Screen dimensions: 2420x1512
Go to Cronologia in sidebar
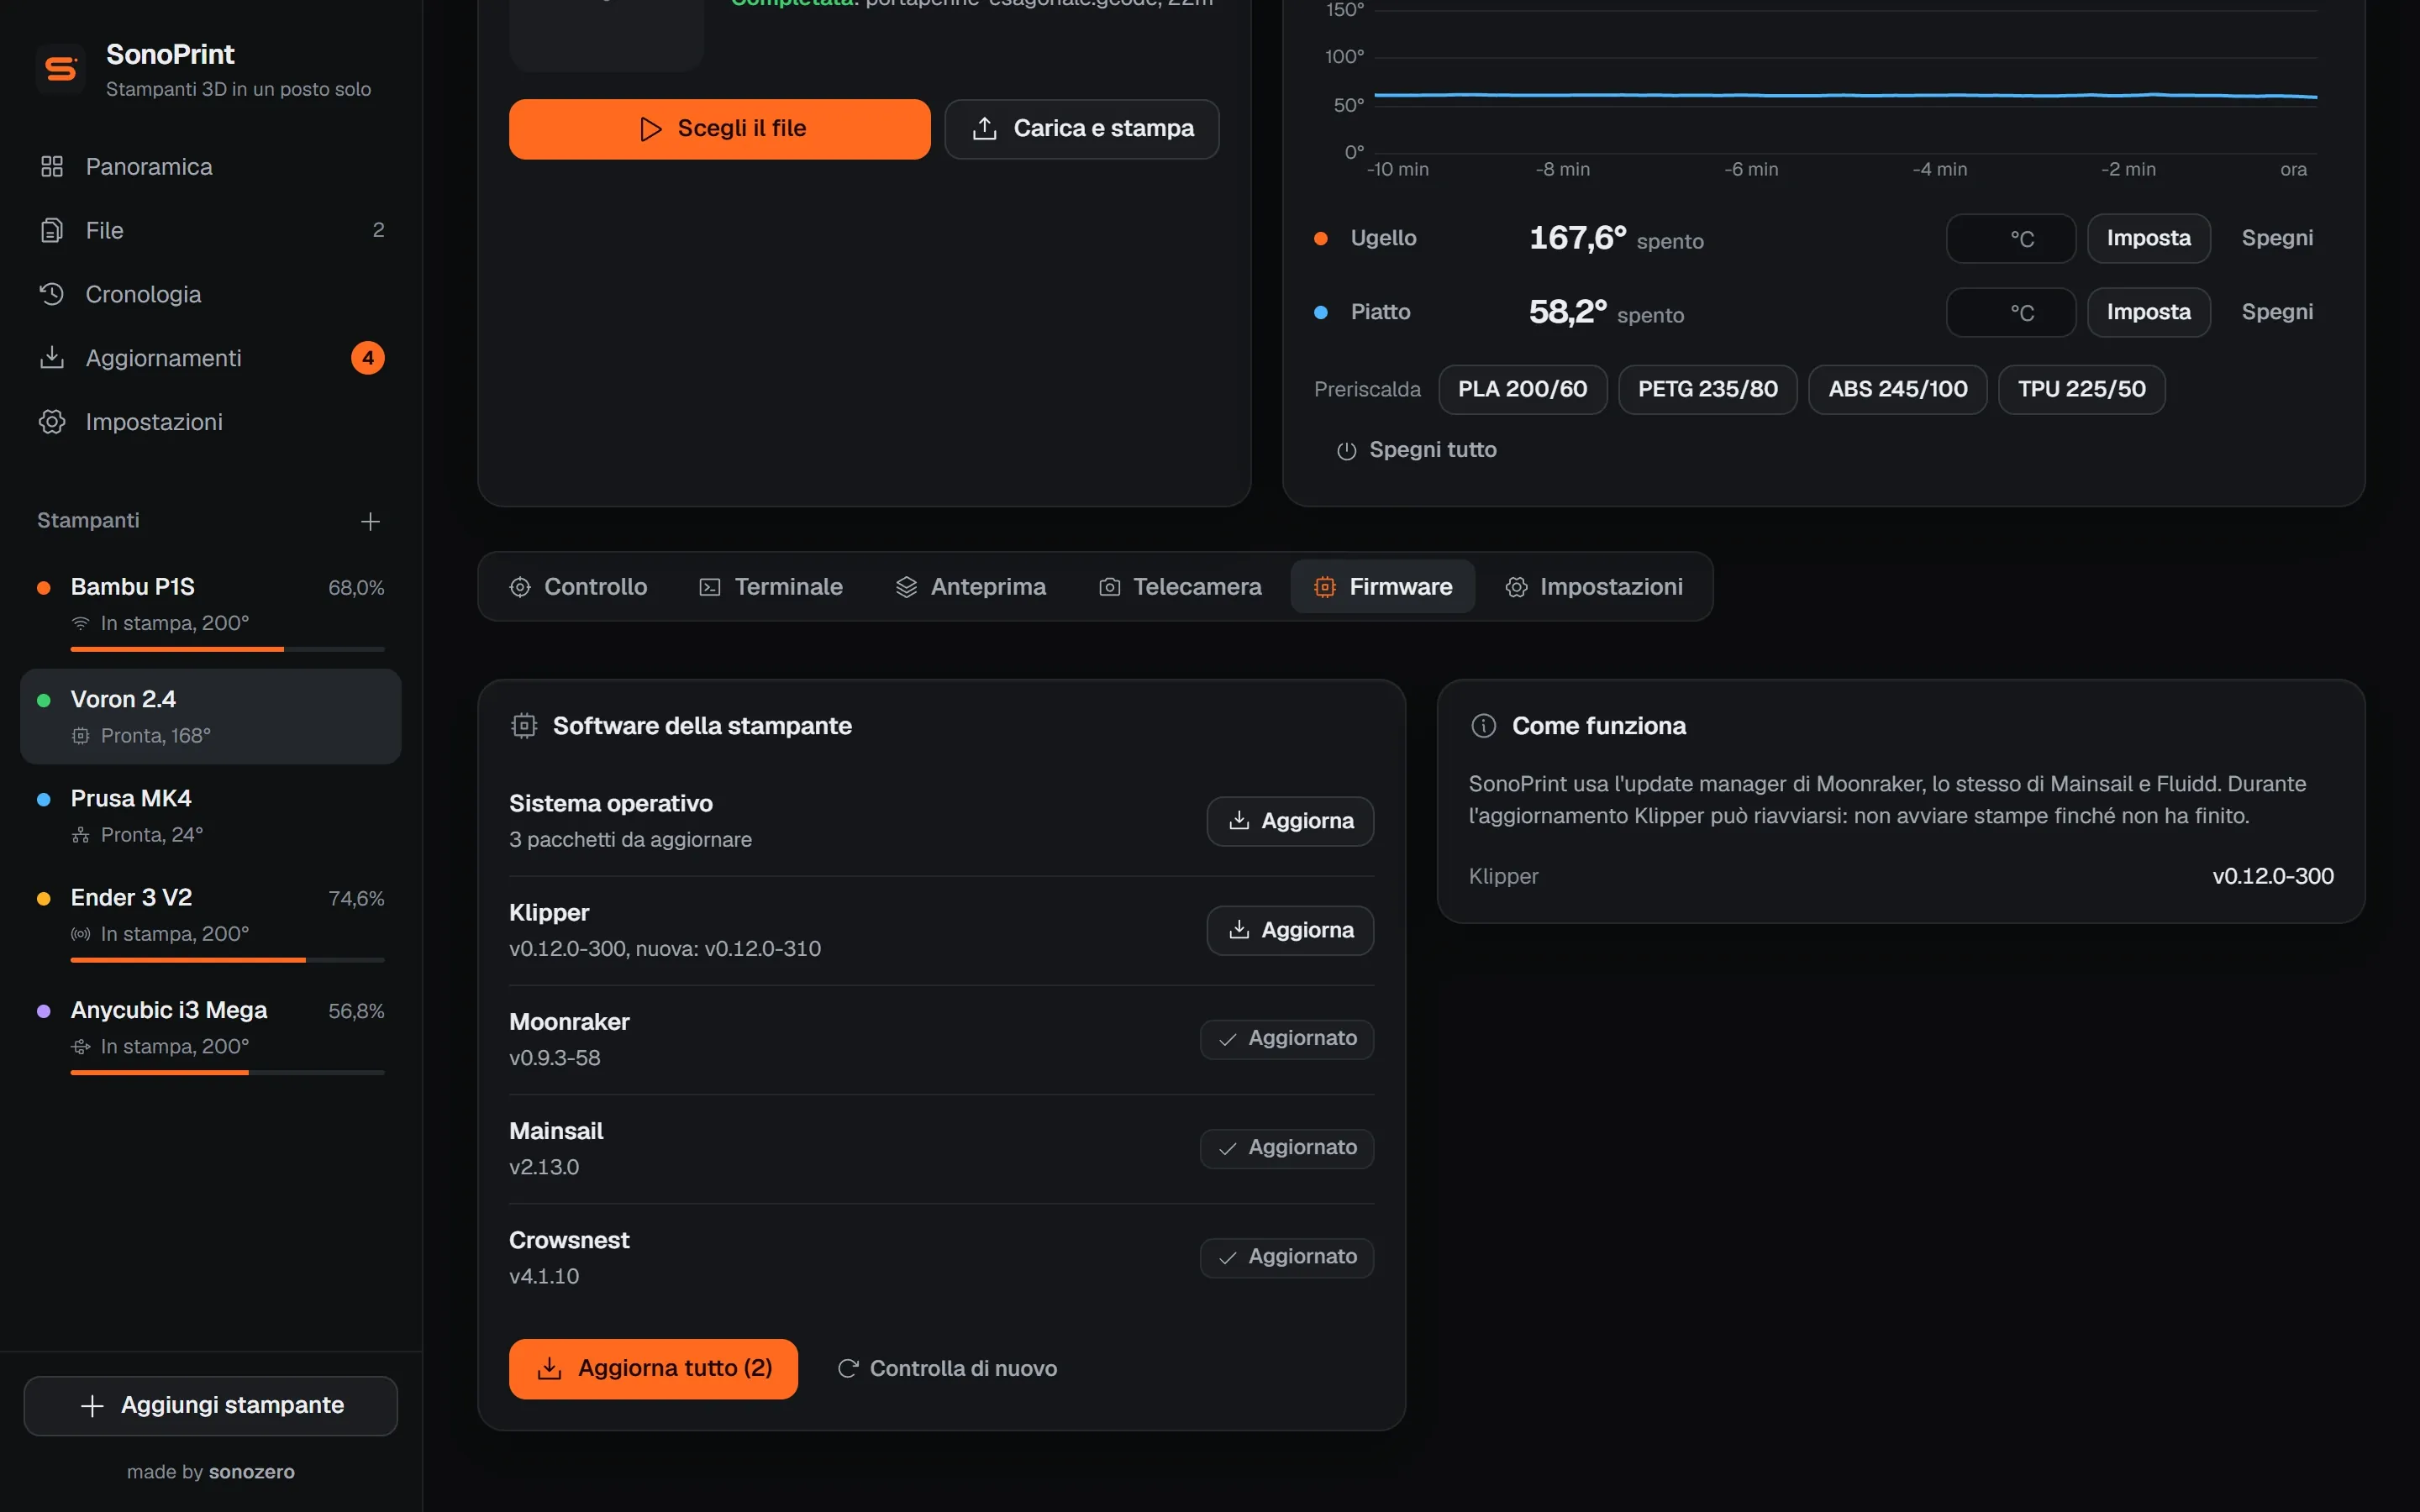pyautogui.click(x=211, y=294)
